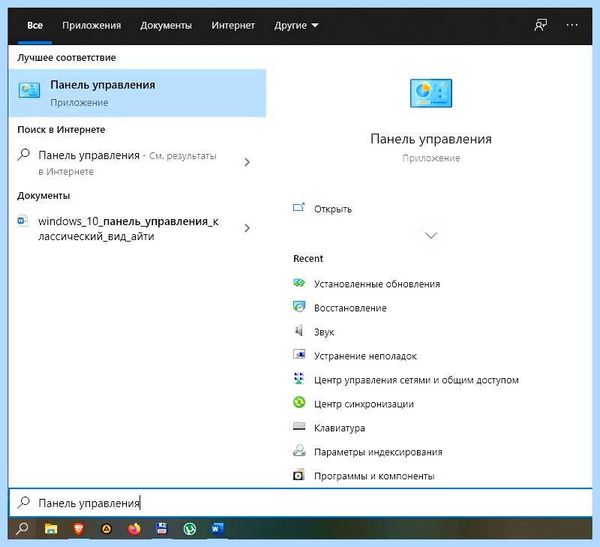Open Программы и компоненты from Recent
Viewport: 600px width, 547px height.
tap(374, 476)
